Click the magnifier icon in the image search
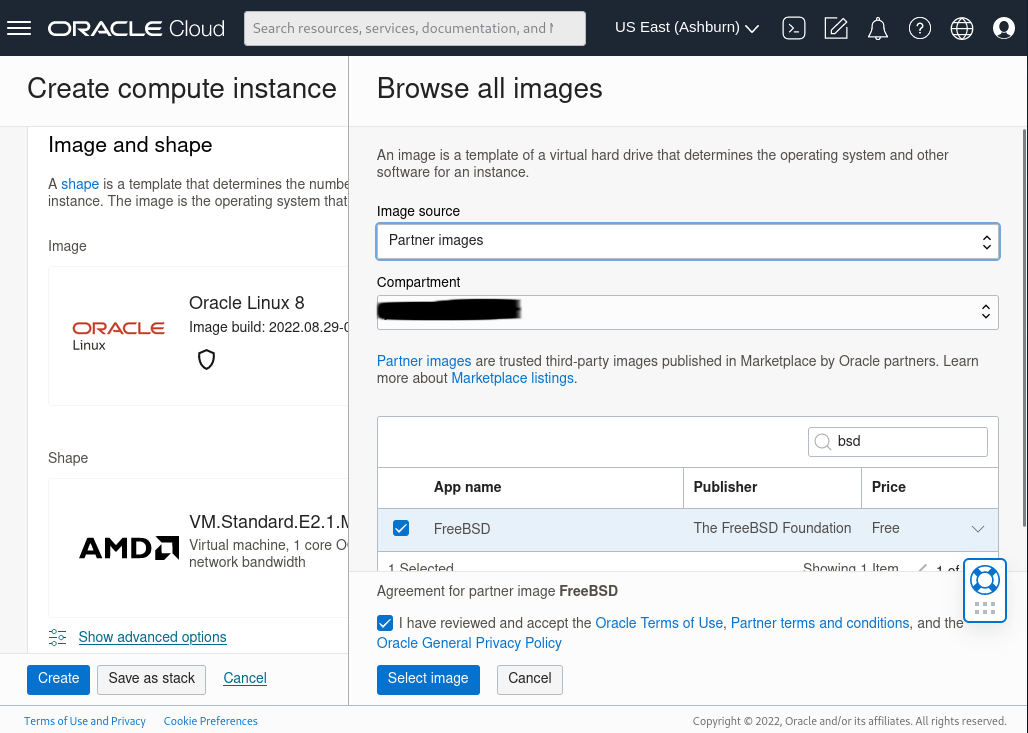This screenshot has width=1028, height=733. pyautogui.click(x=823, y=442)
